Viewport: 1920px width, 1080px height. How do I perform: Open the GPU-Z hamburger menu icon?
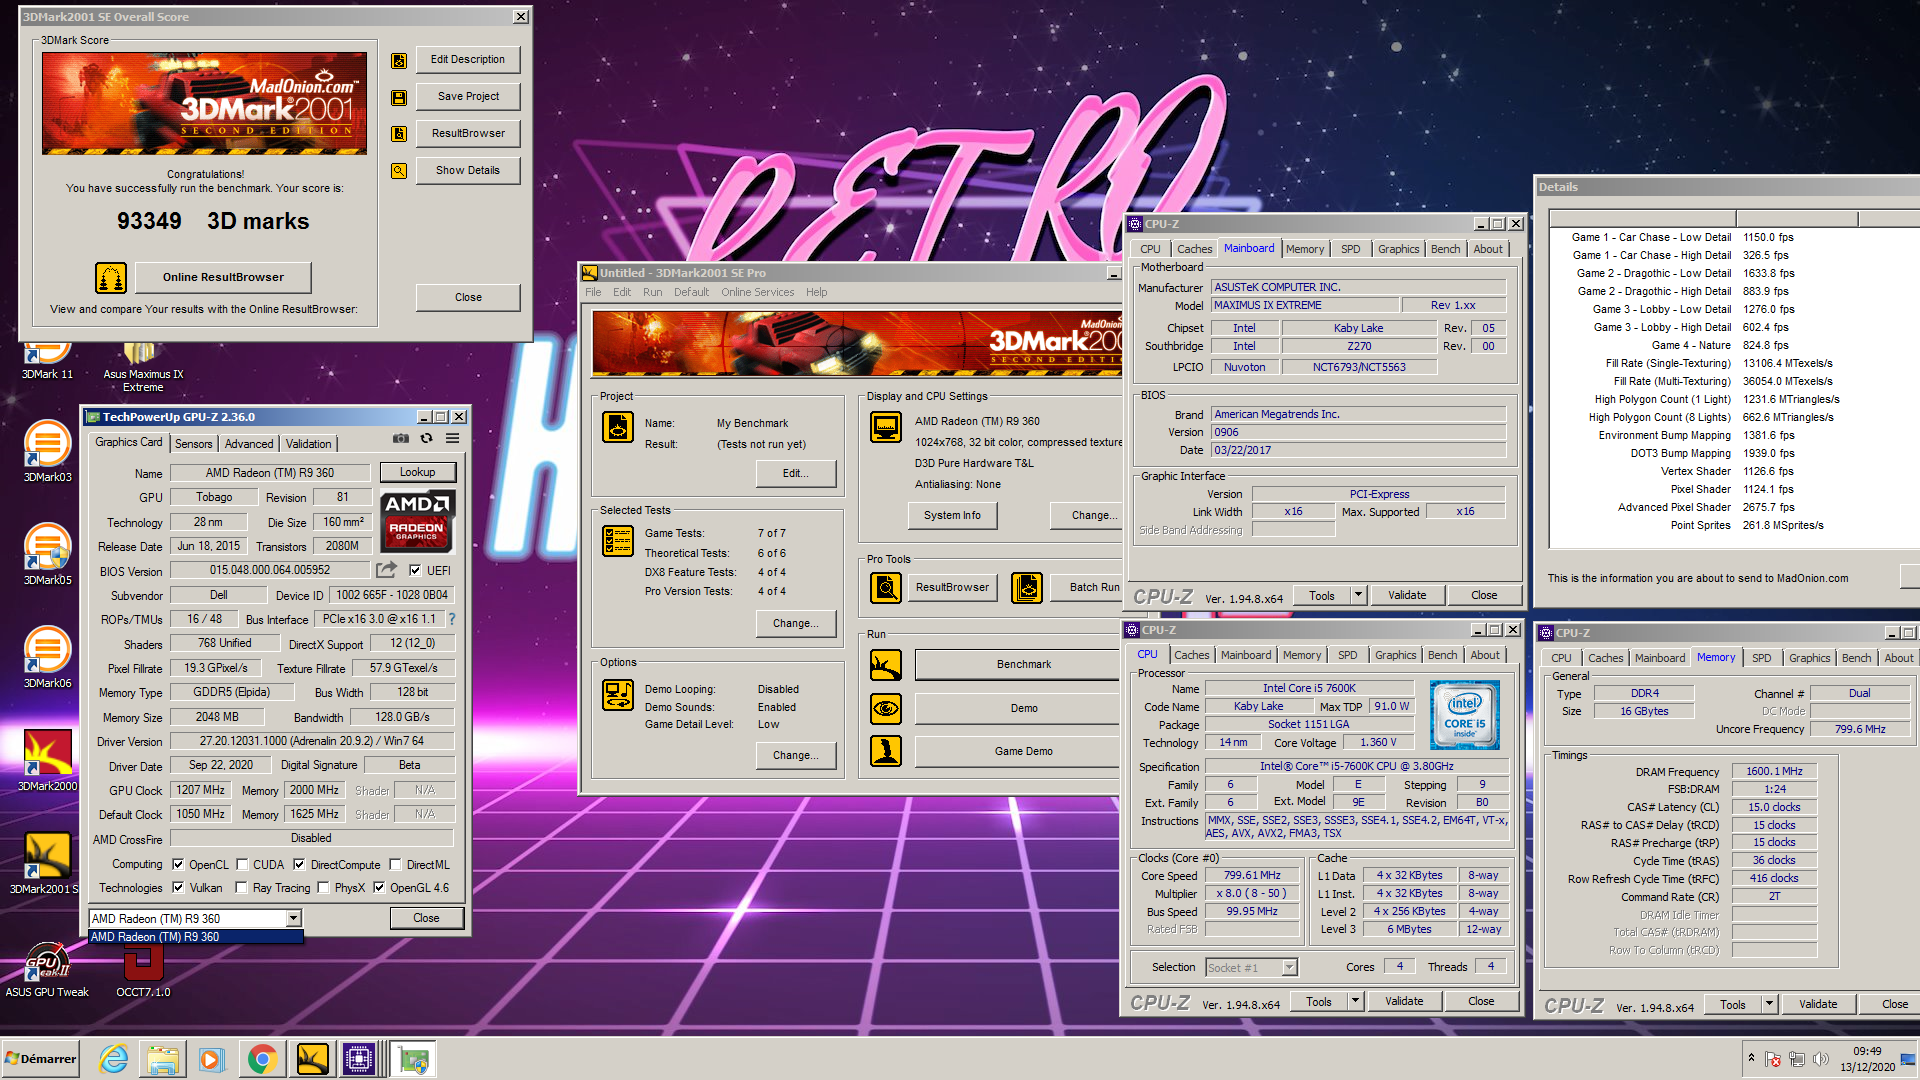point(452,438)
